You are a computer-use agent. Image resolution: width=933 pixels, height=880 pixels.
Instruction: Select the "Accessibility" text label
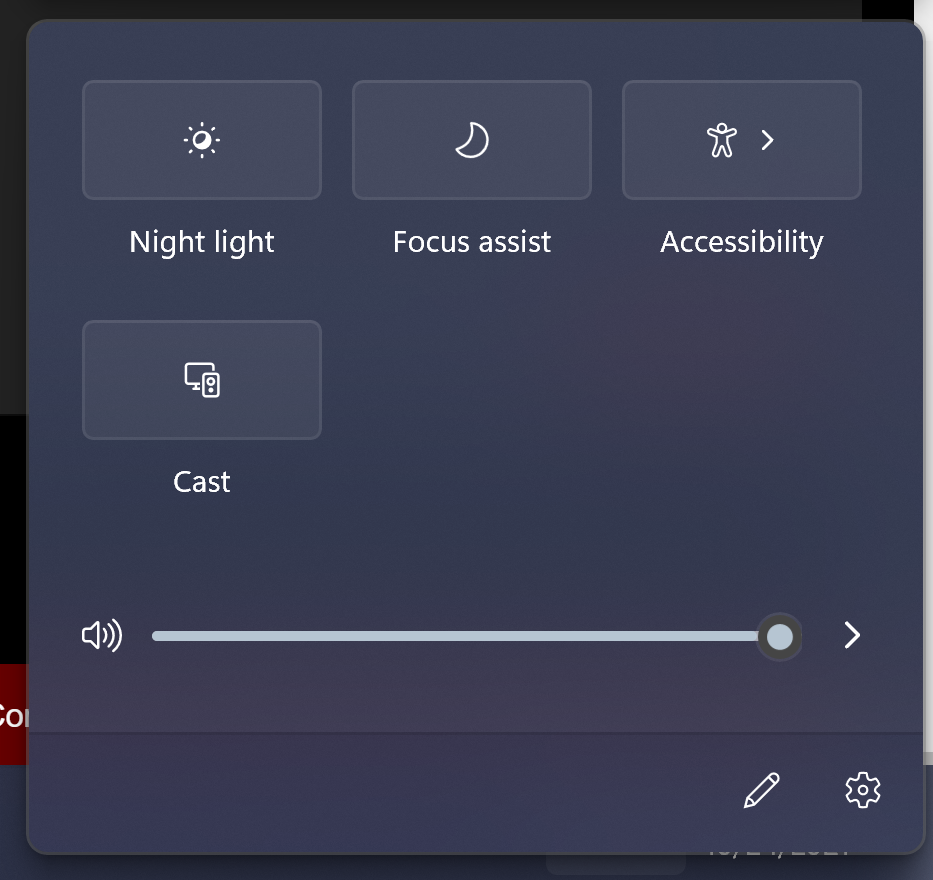[742, 242]
